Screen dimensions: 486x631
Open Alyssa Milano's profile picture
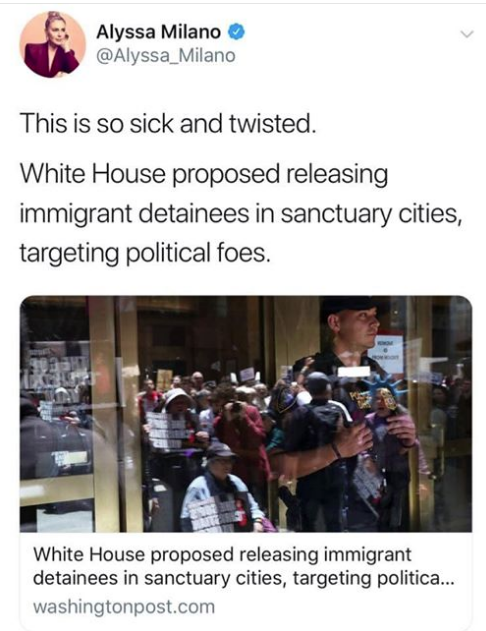[x=53, y=44]
